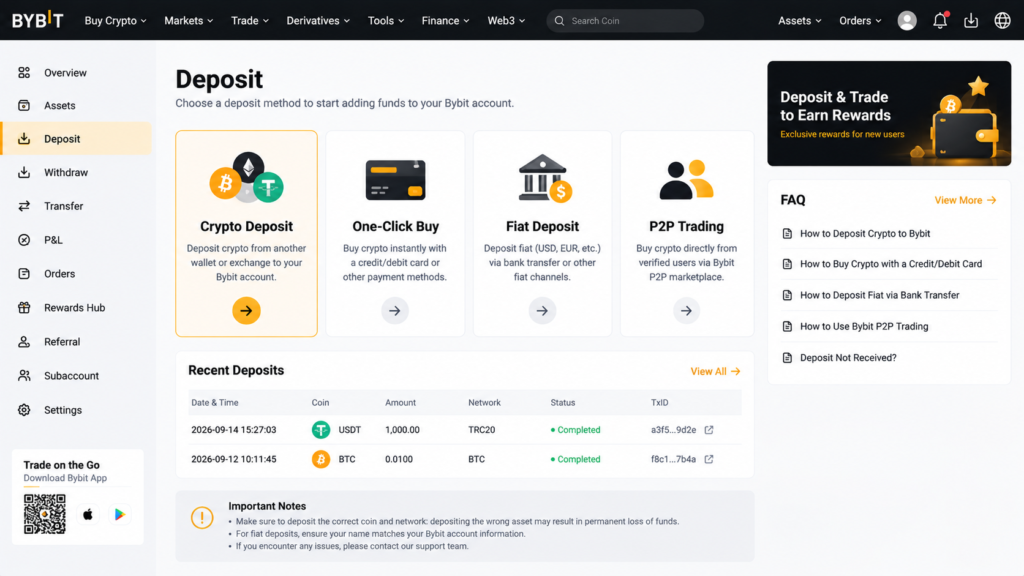The height and width of the screenshot is (576, 1024).
Task: Click the Withdraw icon in sidebar
Action: point(24,172)
